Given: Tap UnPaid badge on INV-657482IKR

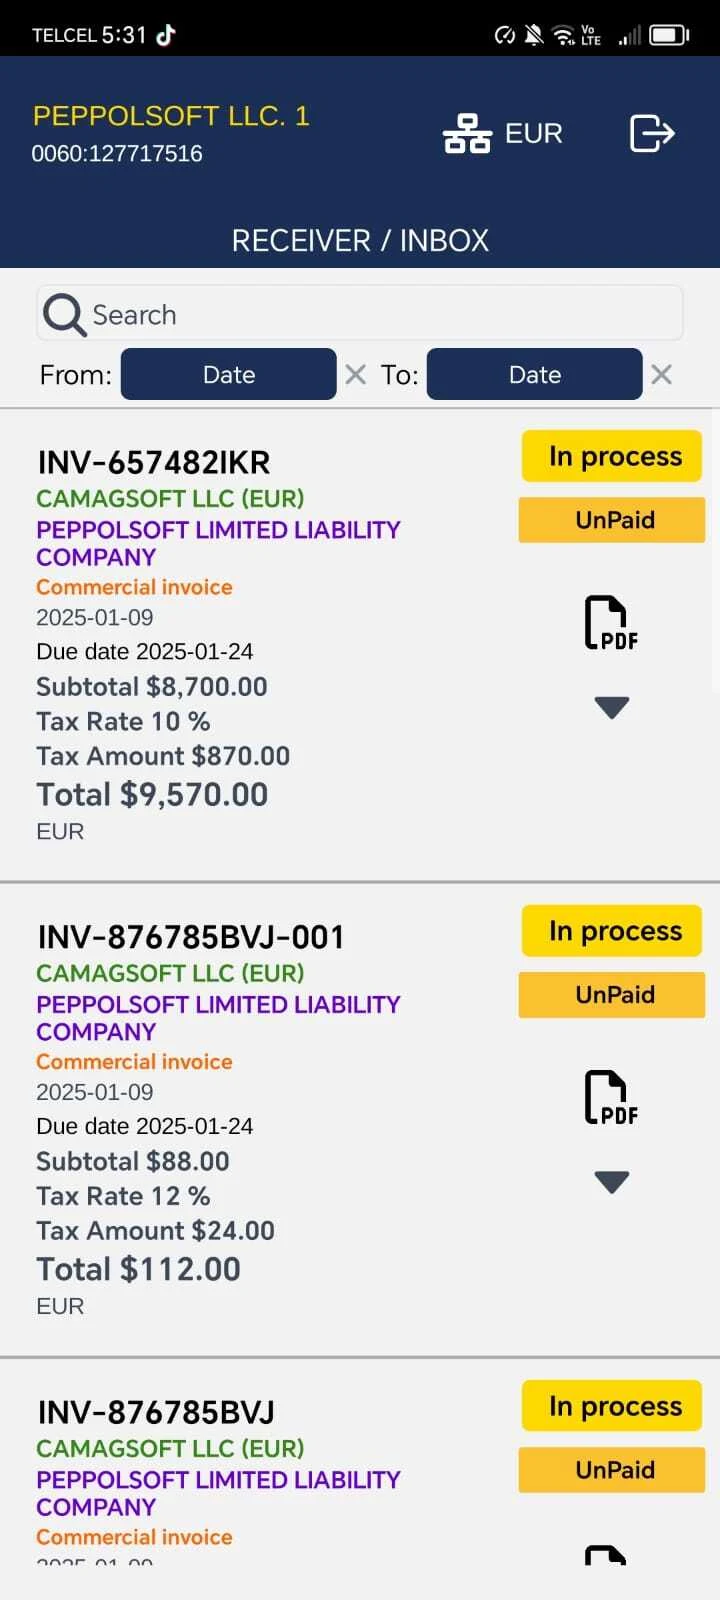Looking at the screenshot, I should pyautogui.click(x=612, y=520).
